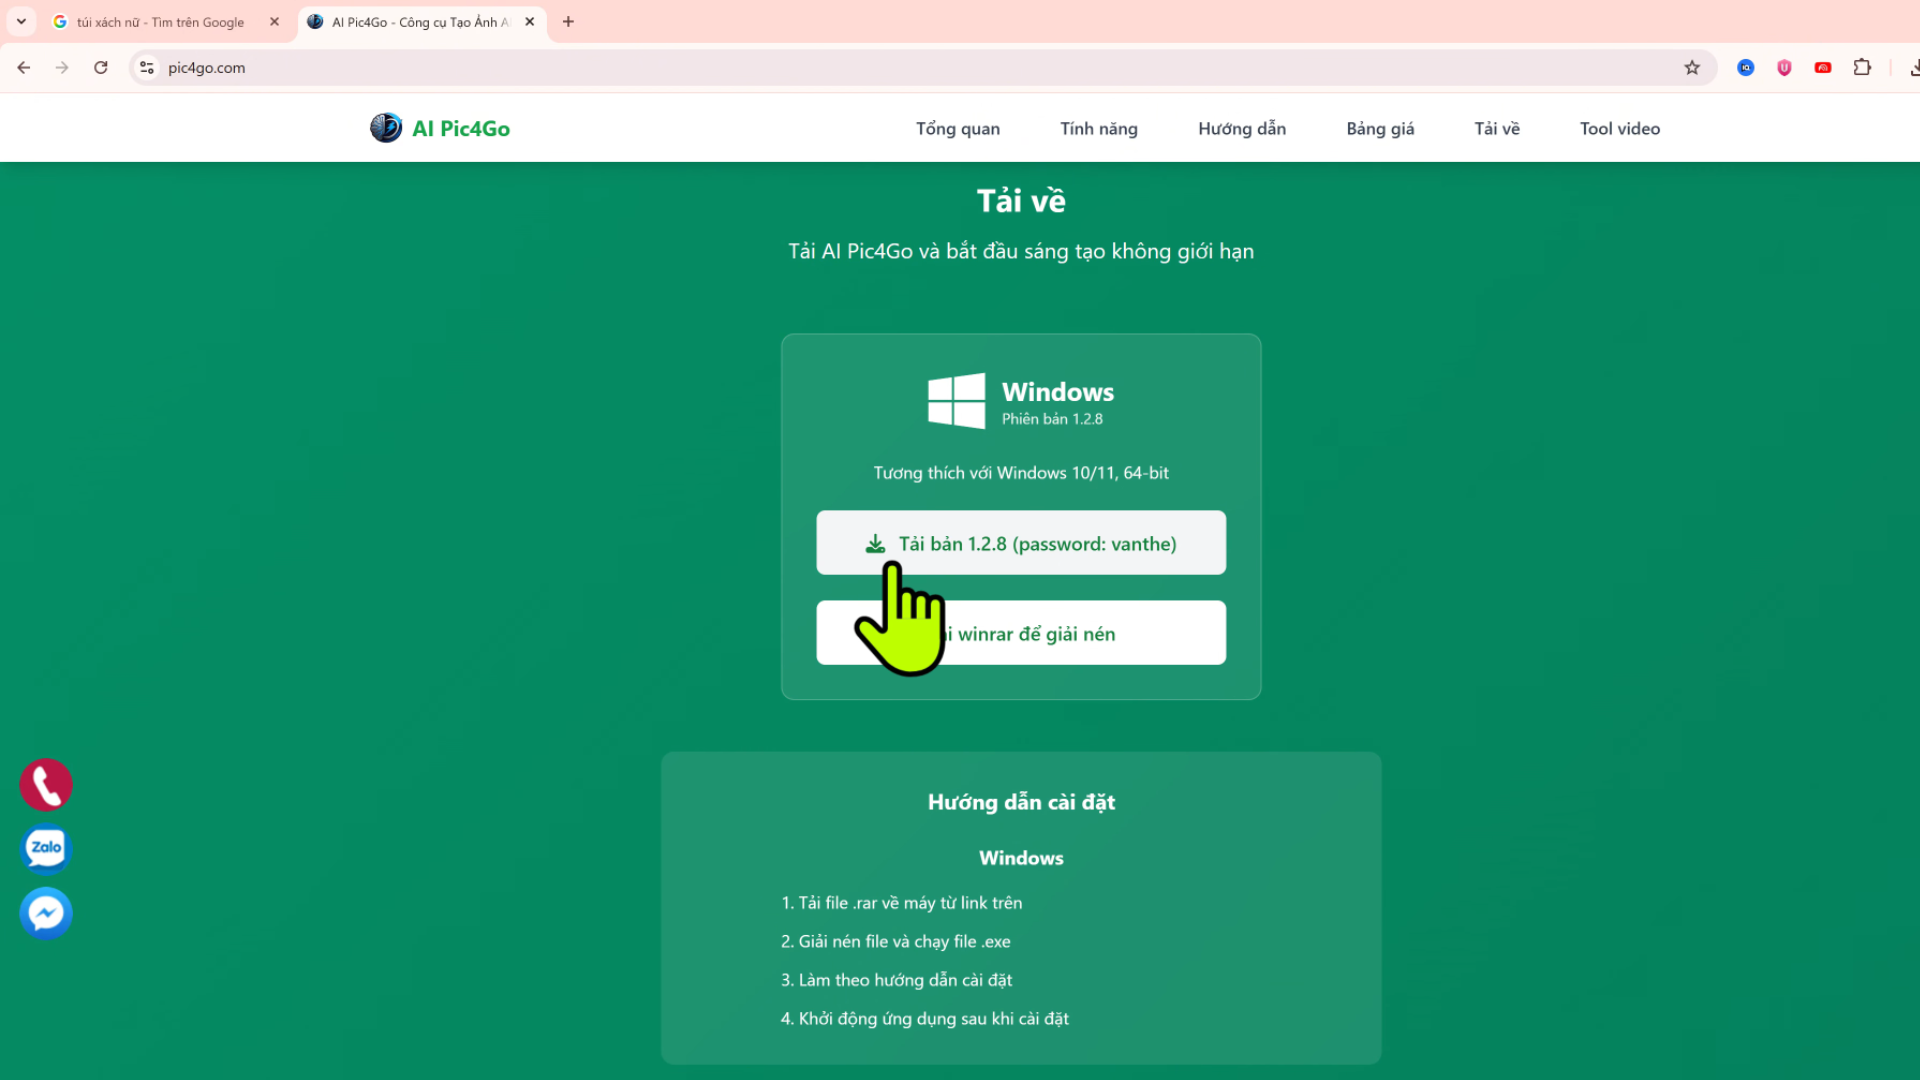Bookmark this page with the star icon
Viewport: 1920px width, 1080px height.
[x=1692, y=68]
